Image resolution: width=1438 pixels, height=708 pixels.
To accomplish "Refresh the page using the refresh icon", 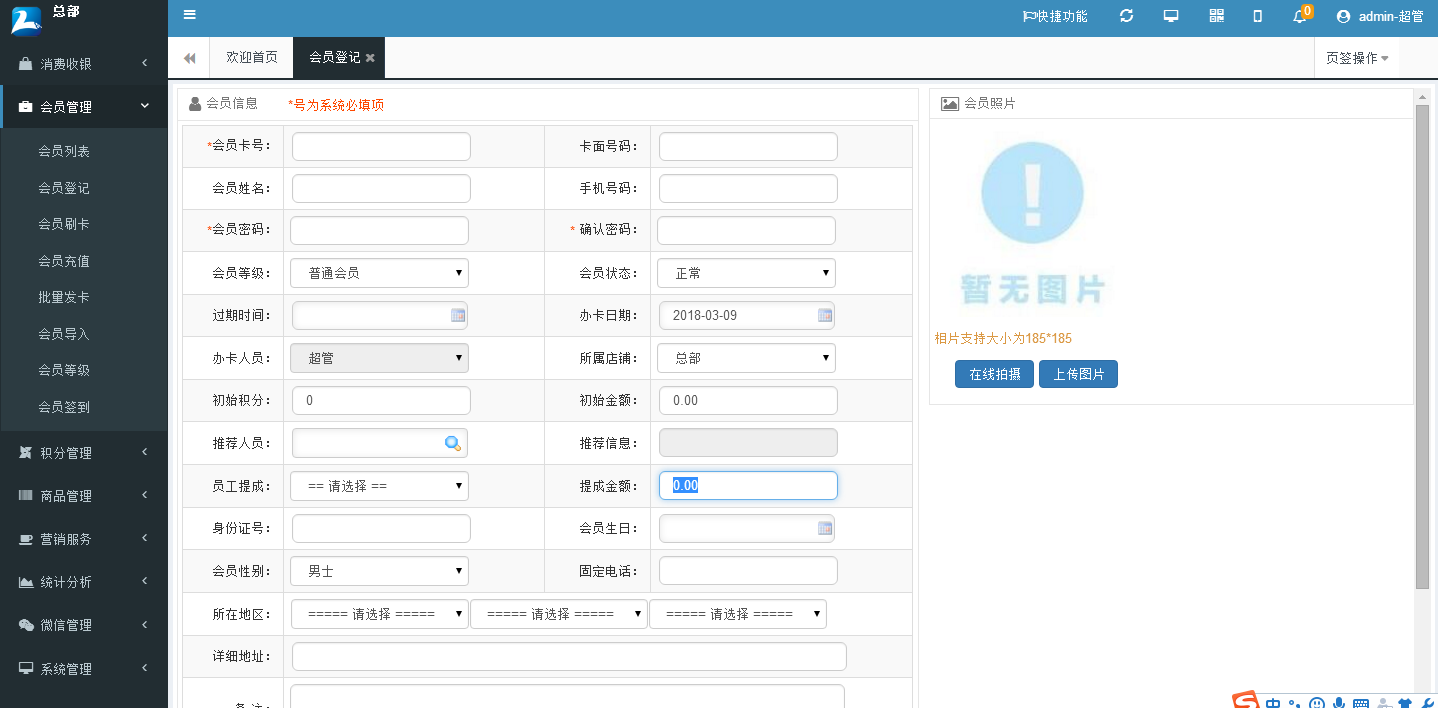I will (1126, 16).
